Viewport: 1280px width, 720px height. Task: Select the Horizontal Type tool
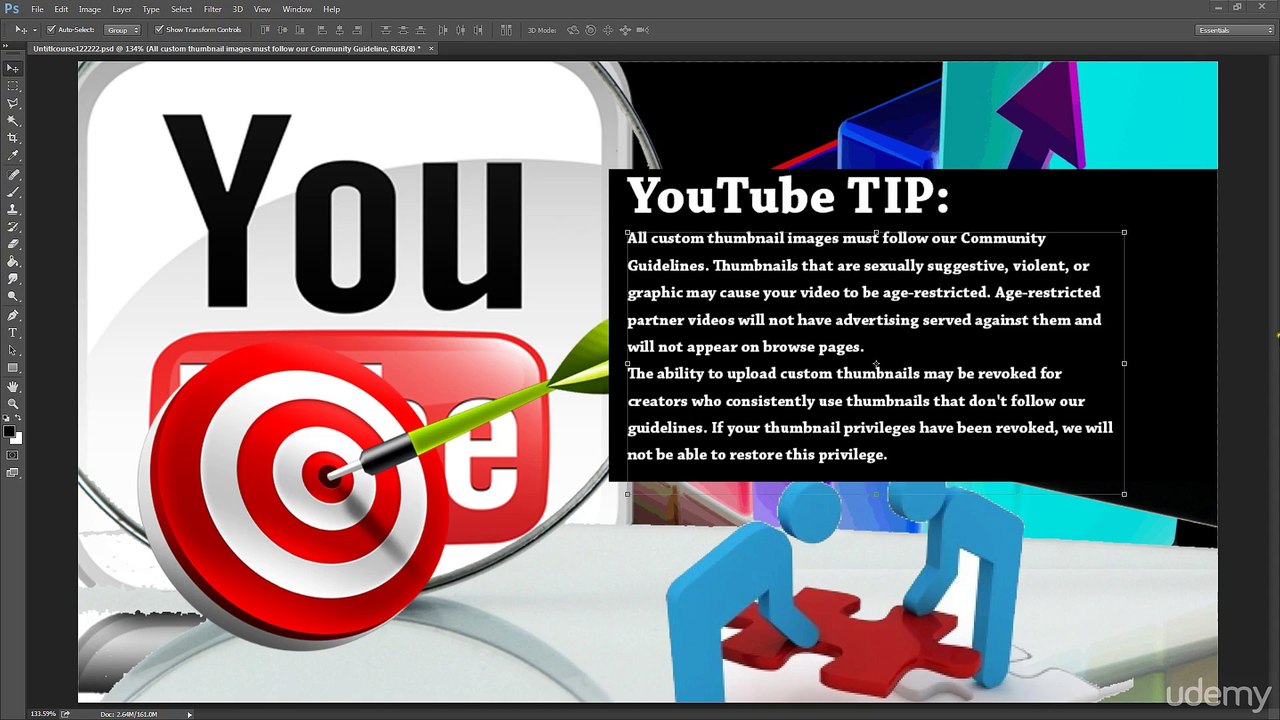click(x=13, y=333)
